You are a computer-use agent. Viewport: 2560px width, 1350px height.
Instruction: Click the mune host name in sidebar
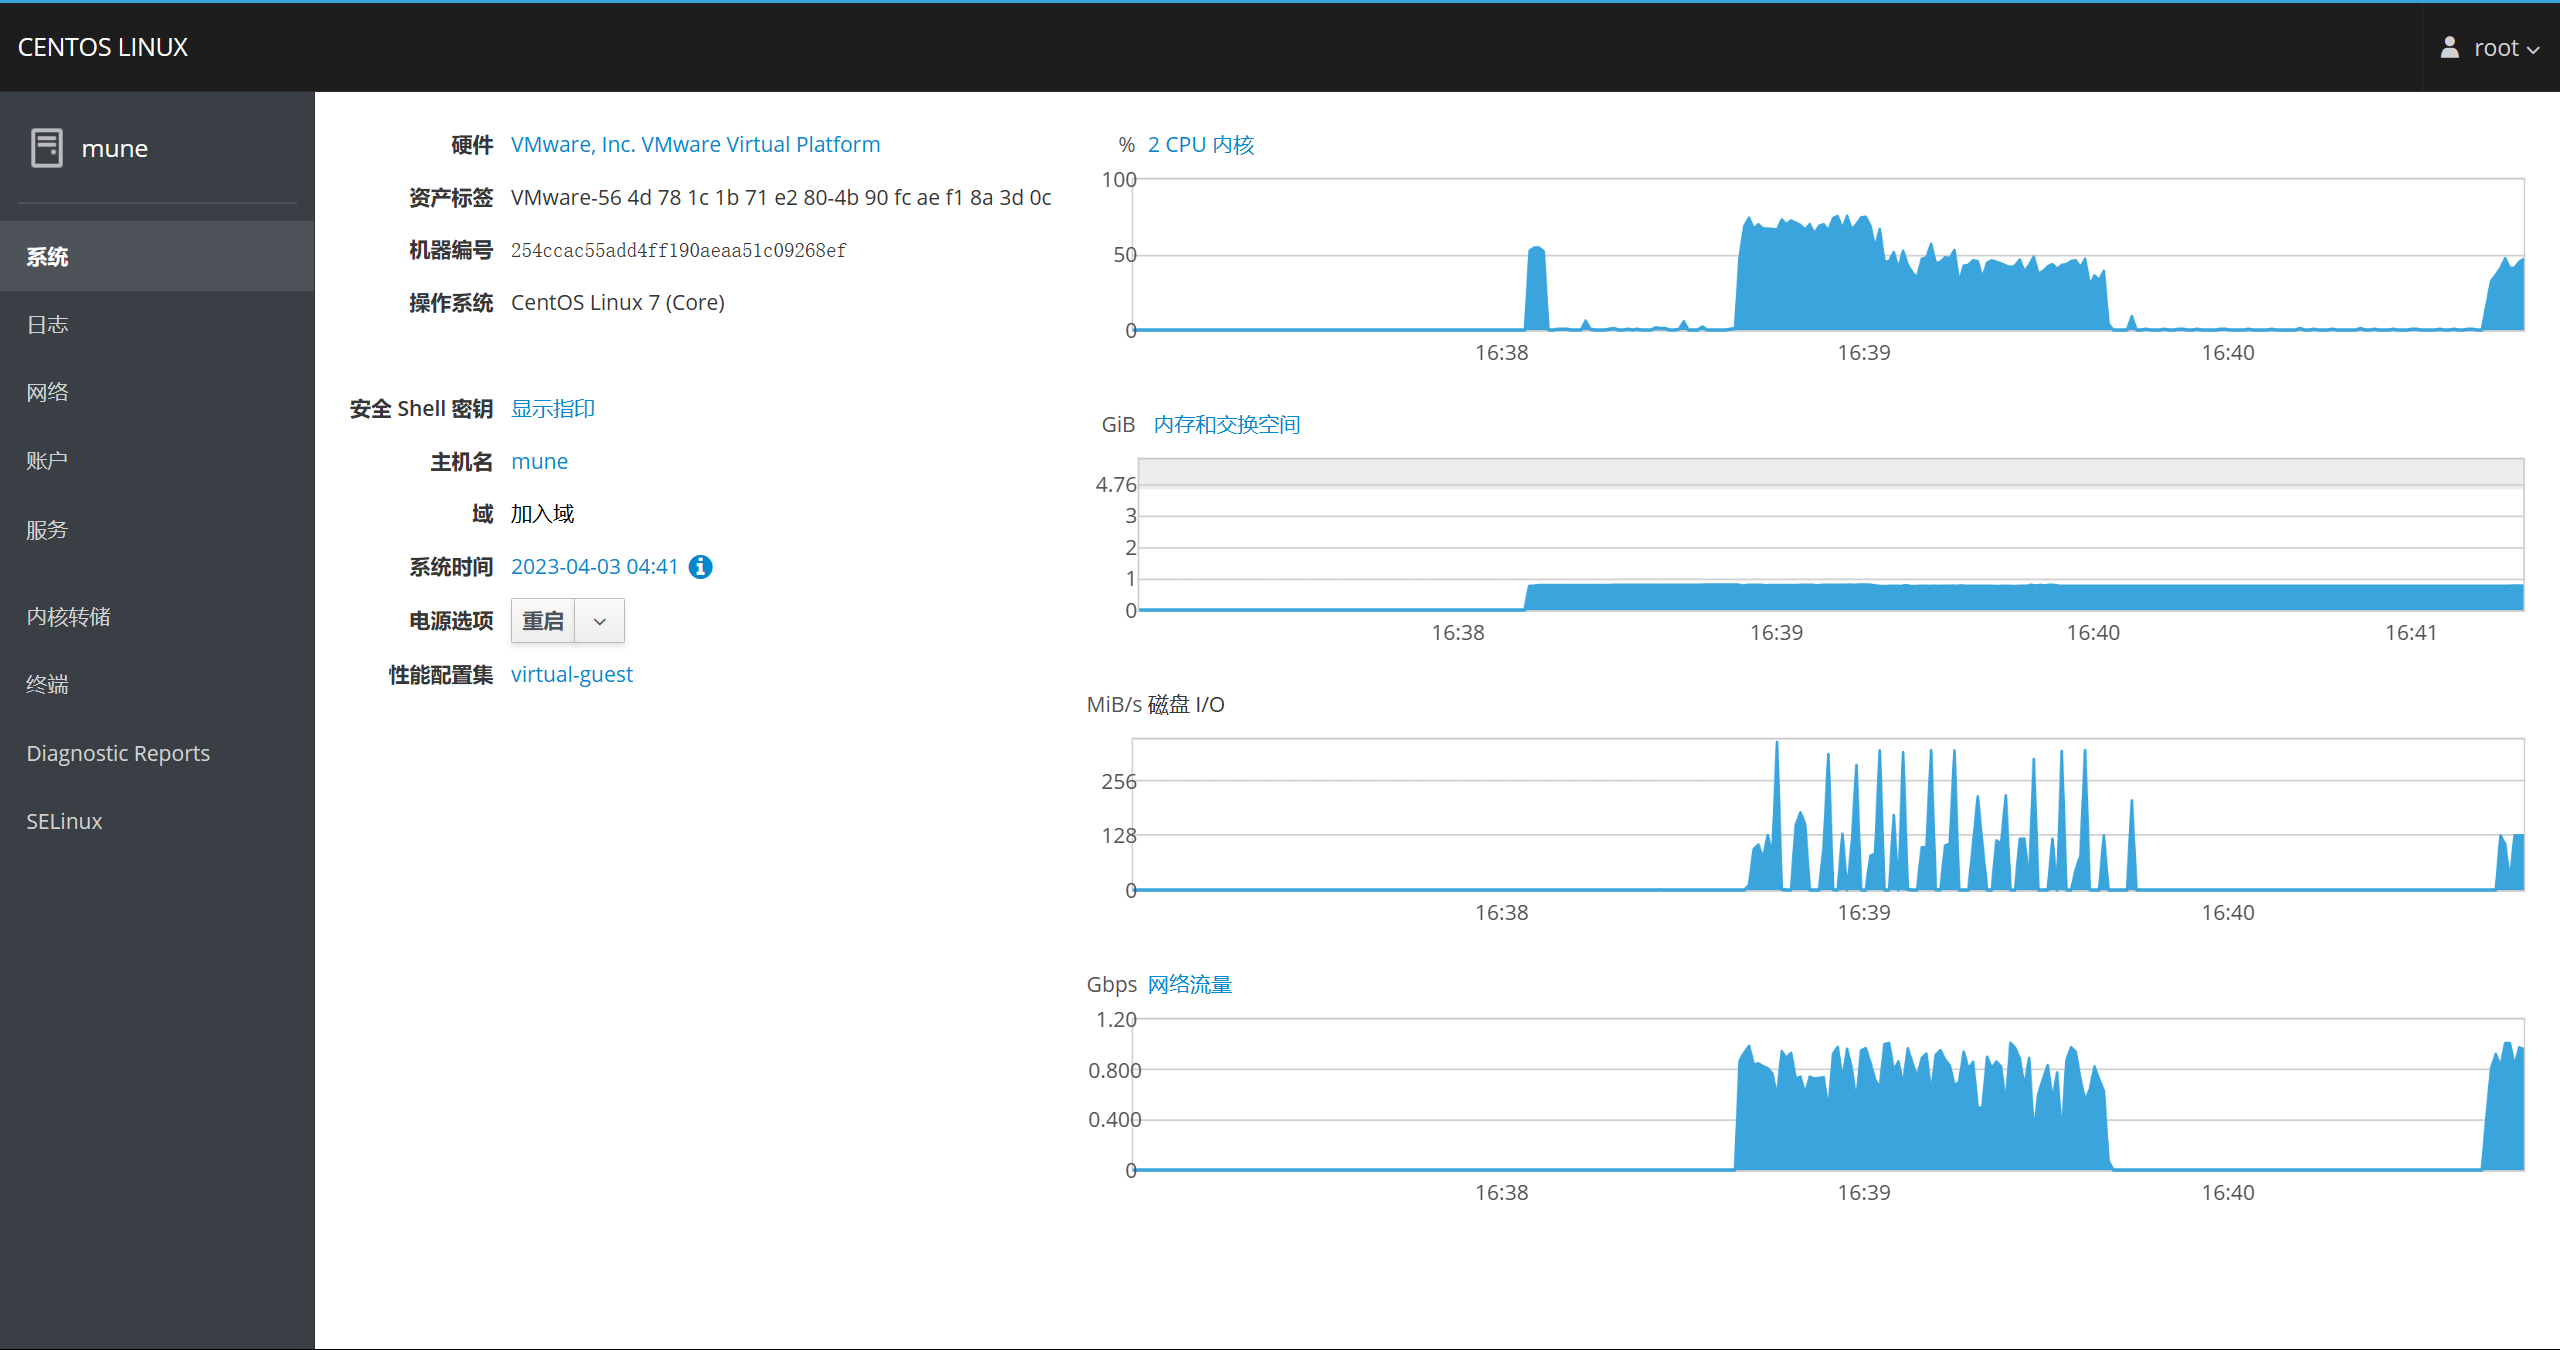(115, 149)
